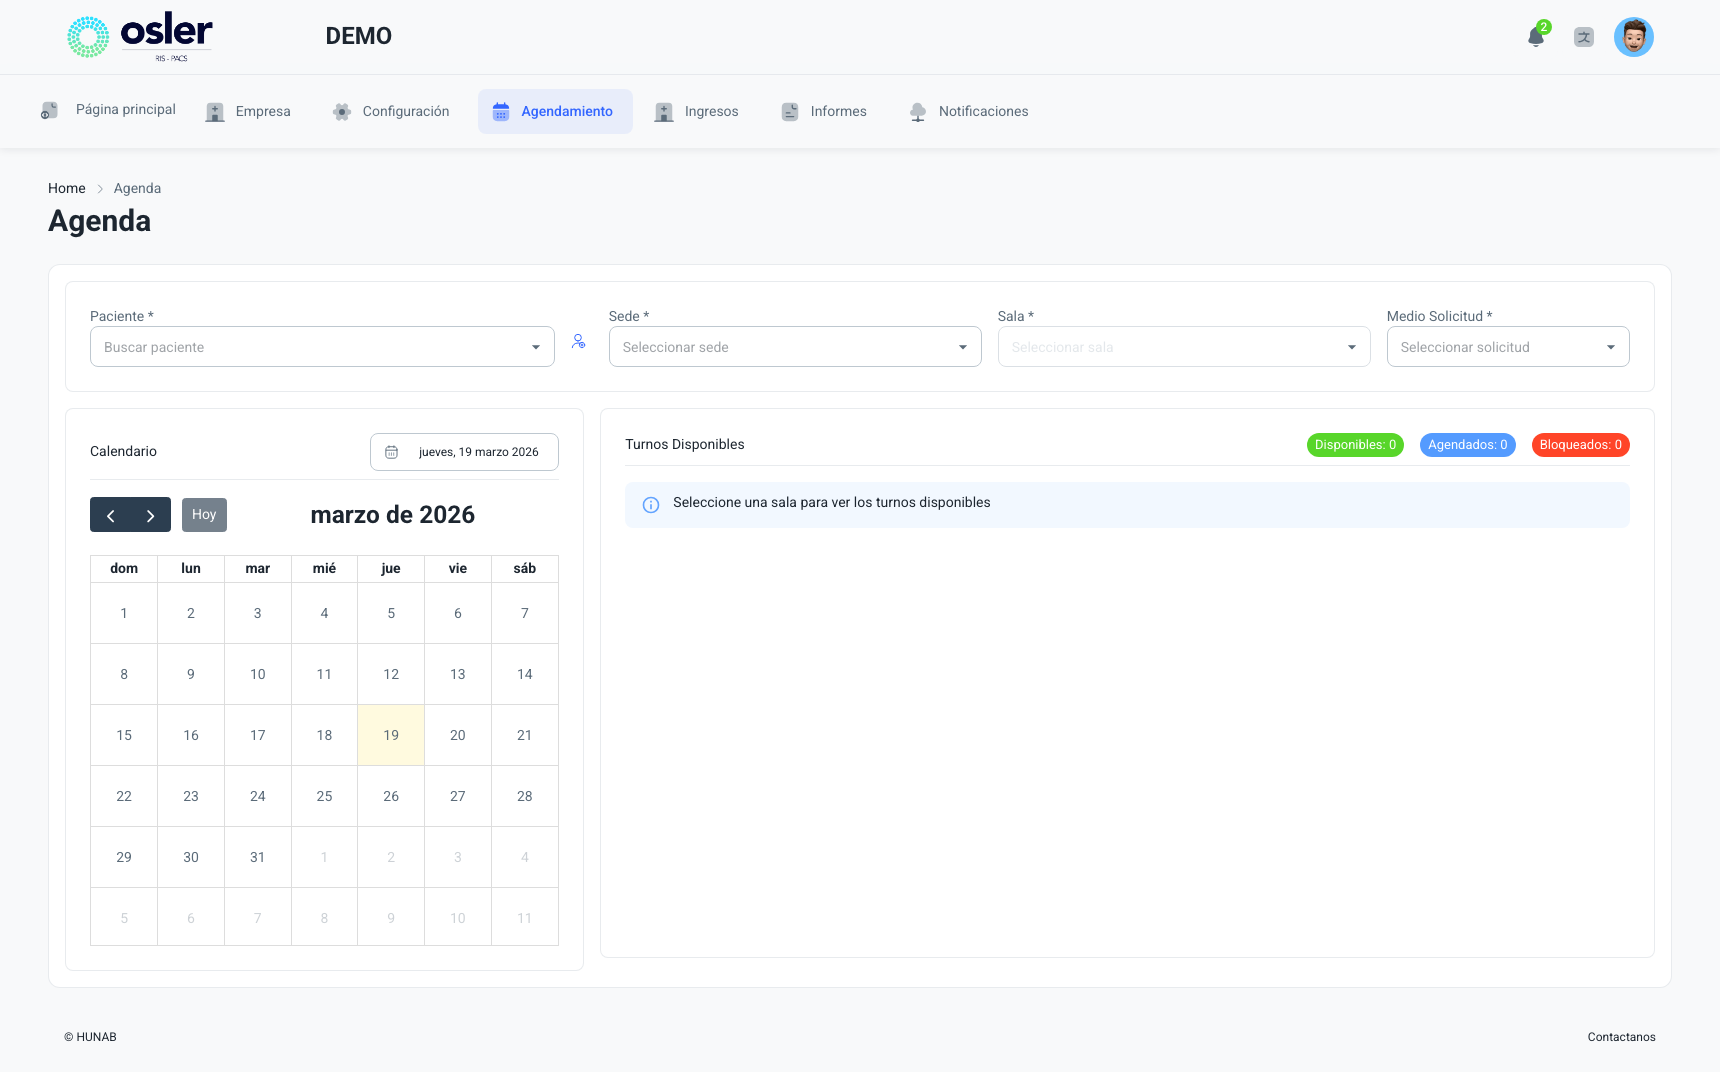Click the osler logo
Screen dimensions: 1720x1072
(140, 37)
